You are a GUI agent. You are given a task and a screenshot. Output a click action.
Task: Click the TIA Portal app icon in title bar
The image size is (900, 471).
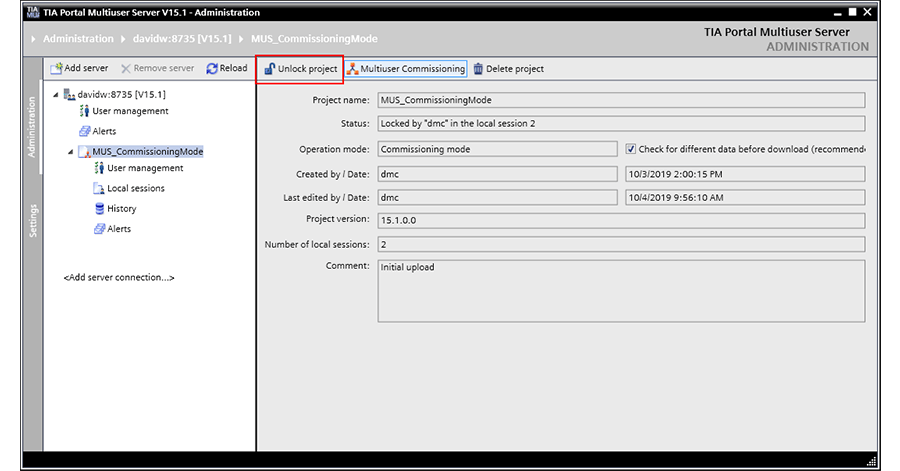33,12
